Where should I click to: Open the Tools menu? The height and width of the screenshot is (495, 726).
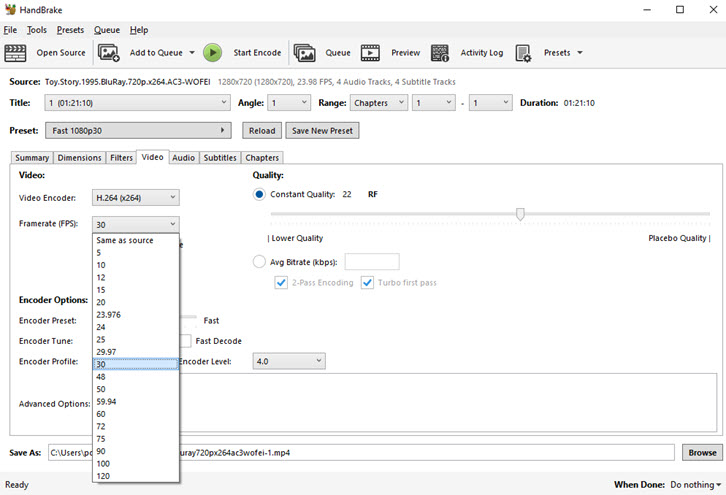(x=37, y=30)
